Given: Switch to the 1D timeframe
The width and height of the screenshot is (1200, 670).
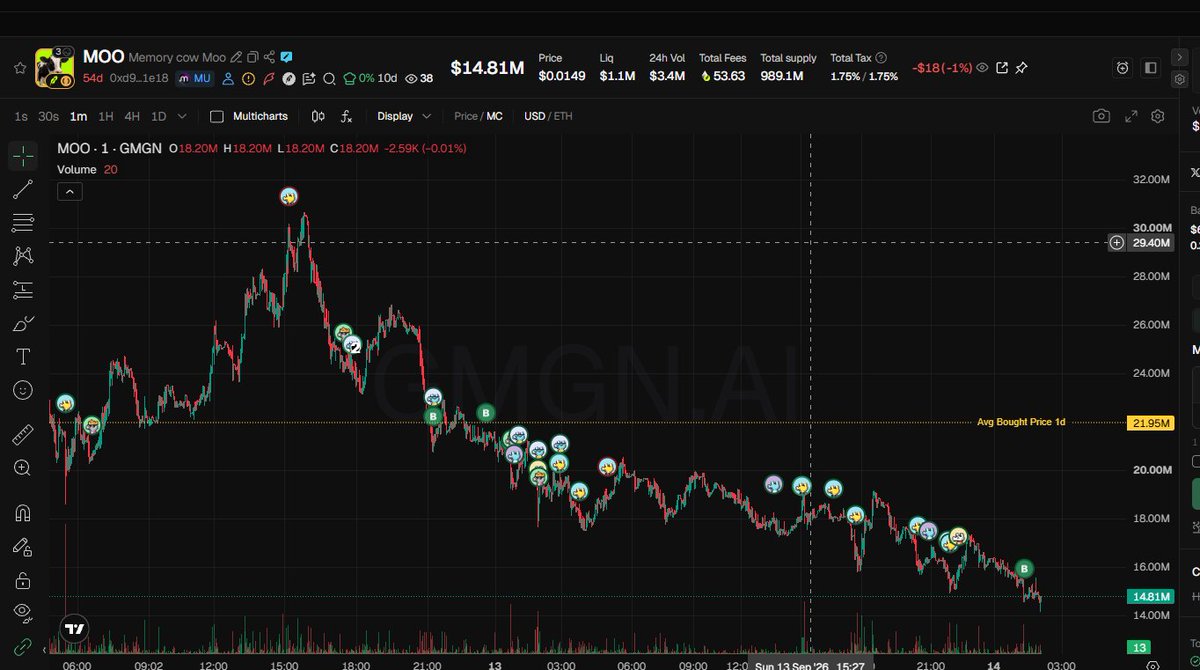Looking at the screenshot, I should tap(159, 116).
